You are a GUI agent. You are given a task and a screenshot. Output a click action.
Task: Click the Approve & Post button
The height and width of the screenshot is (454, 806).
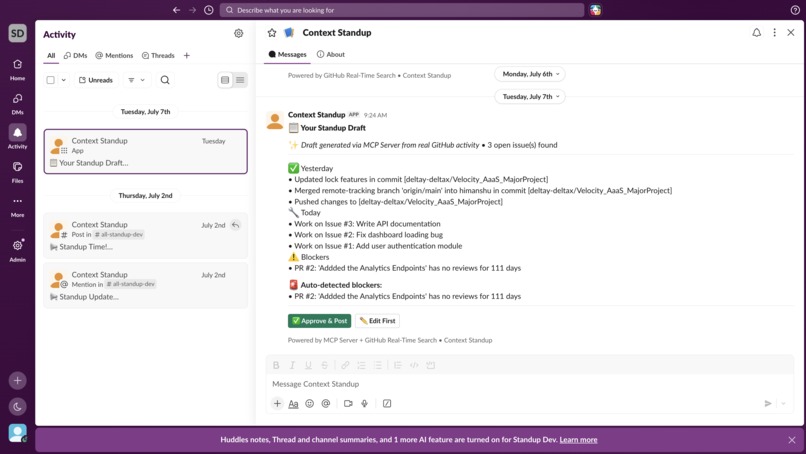point(319,321)
